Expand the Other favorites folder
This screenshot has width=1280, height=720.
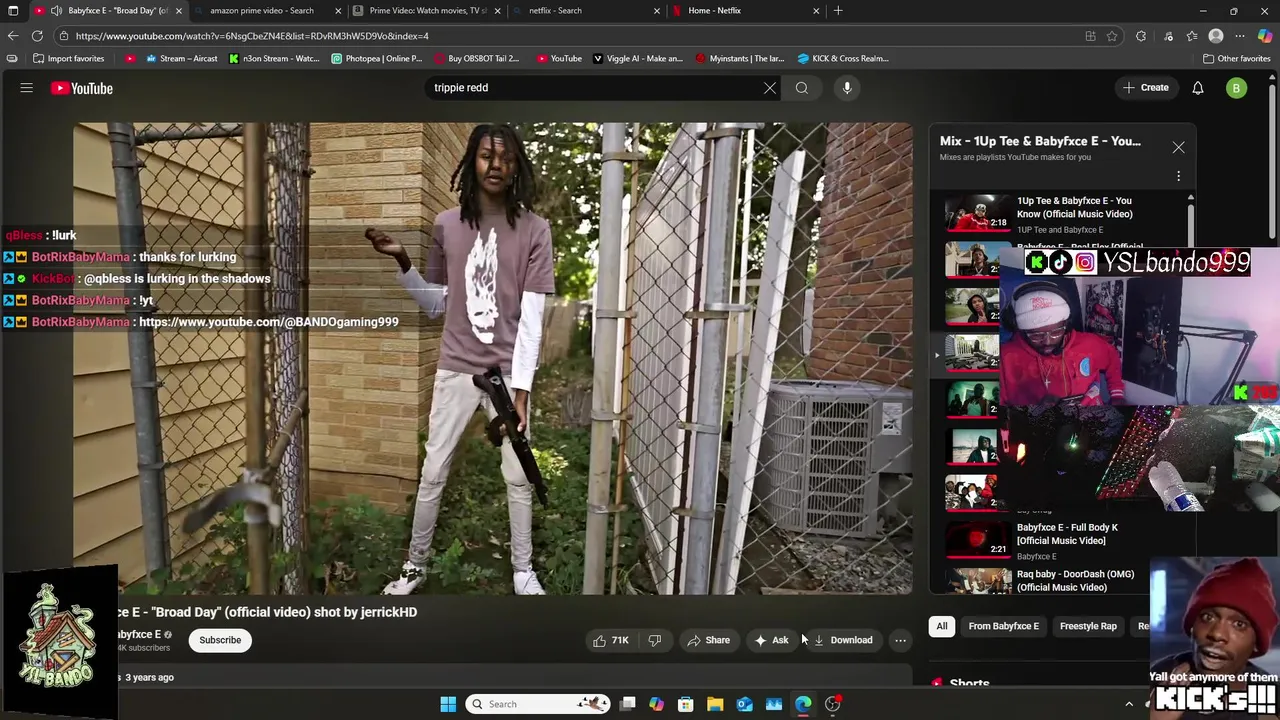[1236, 59]
